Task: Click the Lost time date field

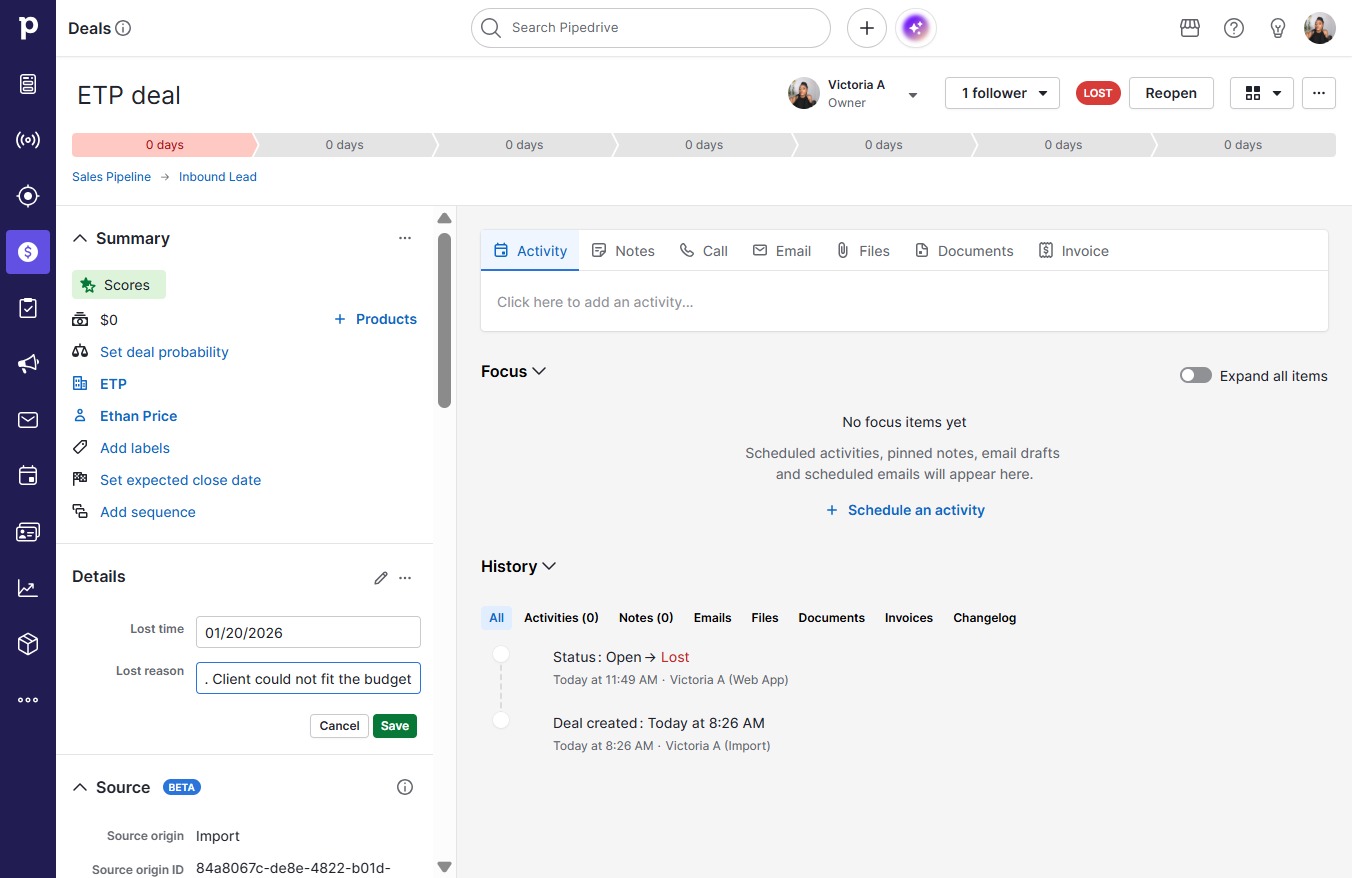Action: coord(308,632)
